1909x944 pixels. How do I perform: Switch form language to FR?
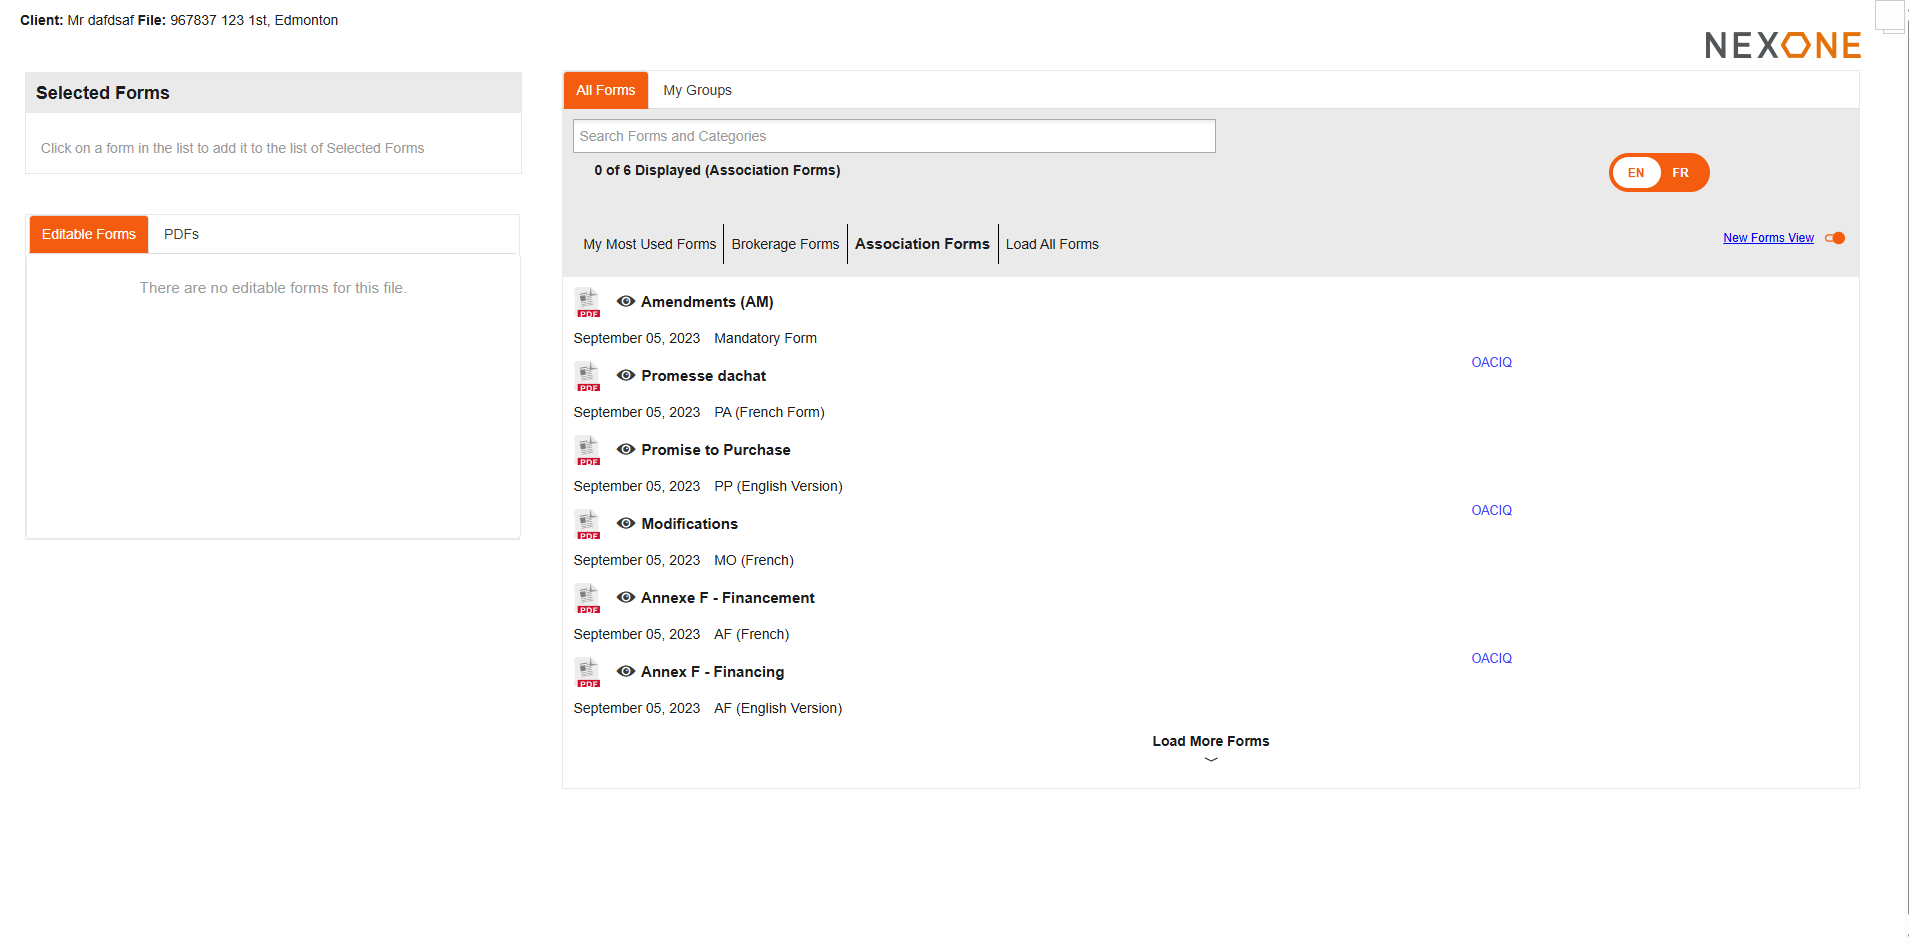click(x=1680, y=173)
